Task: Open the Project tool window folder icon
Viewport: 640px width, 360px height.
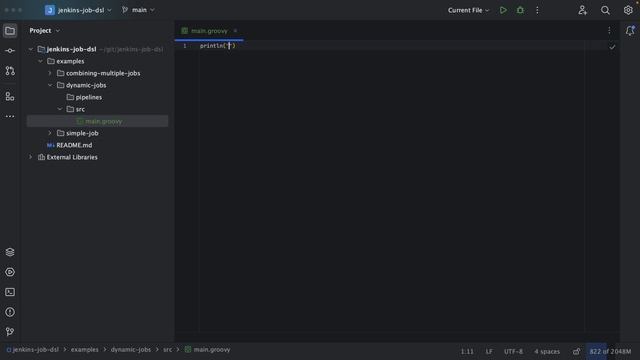Action: click(x=10, y=31)
